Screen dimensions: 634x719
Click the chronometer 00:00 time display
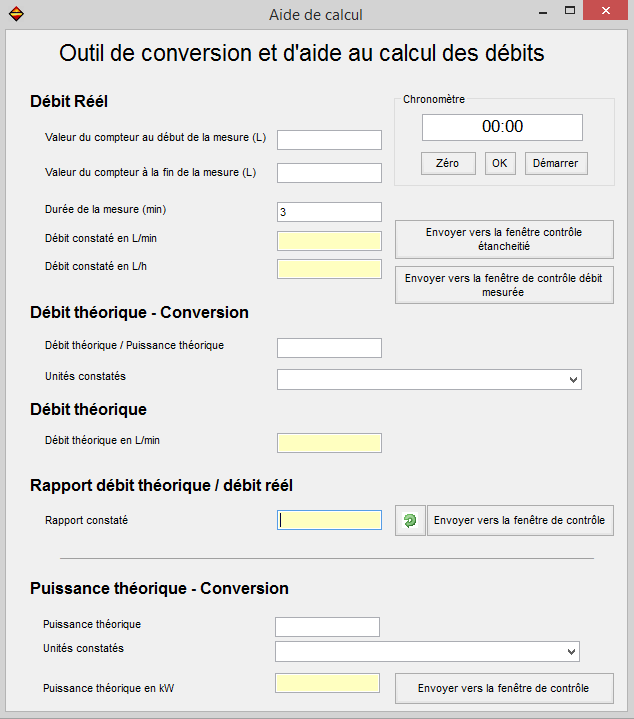click(502, 127)
